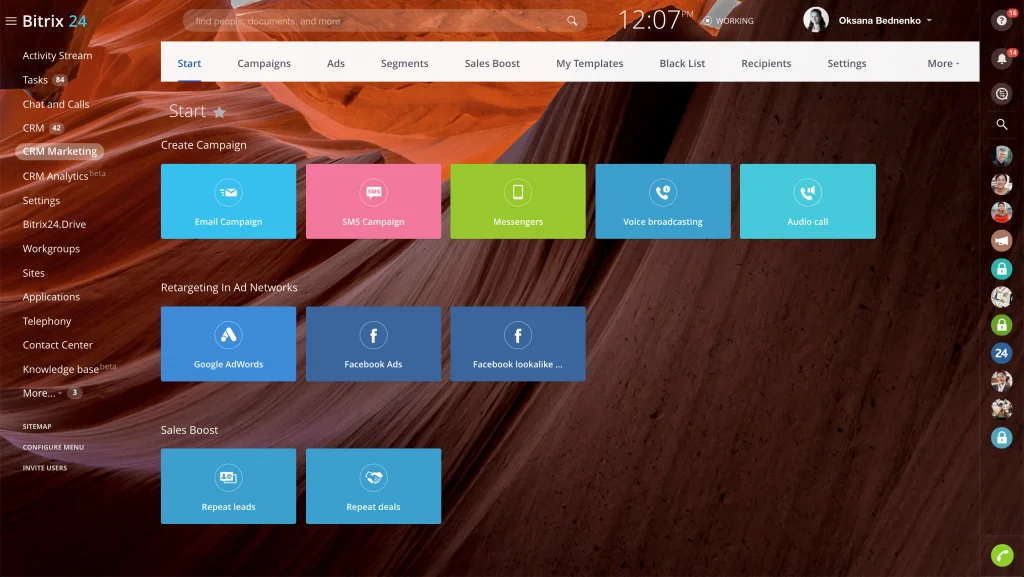This screenshot has width=1024, height=577.
Task: Click the search input field
Action: pos(375,21)
